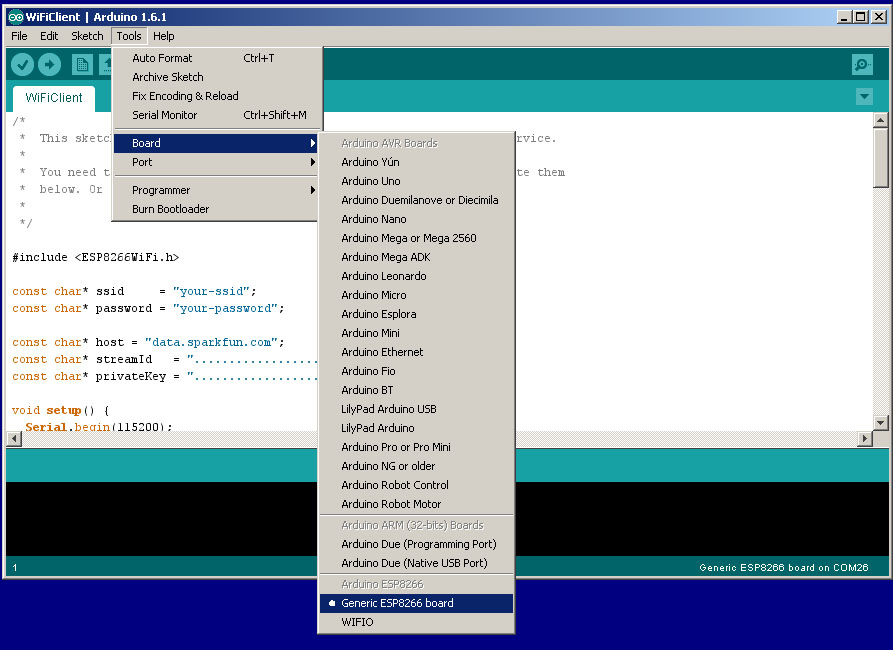
Task: Select Arduino Robot Motor board
Action: (x=416, y=504)
